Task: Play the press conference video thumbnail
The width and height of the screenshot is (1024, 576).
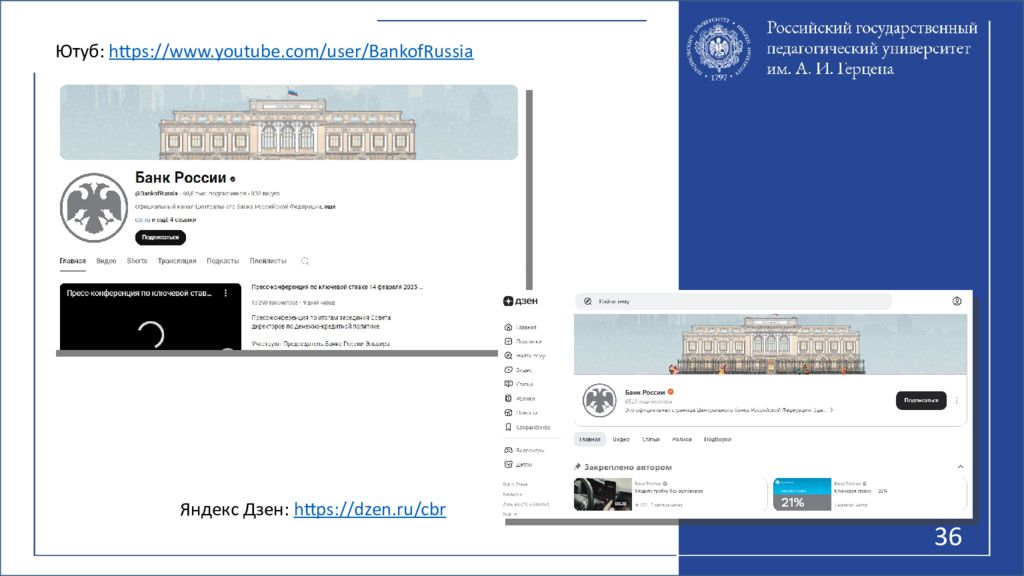Action: 150,317
